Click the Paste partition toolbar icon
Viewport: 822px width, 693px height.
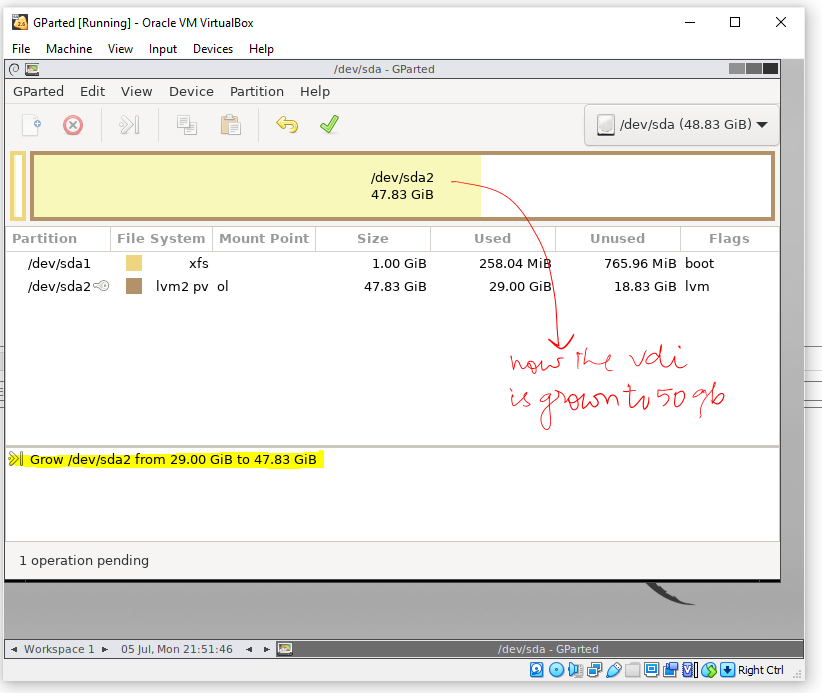[230, 125]
